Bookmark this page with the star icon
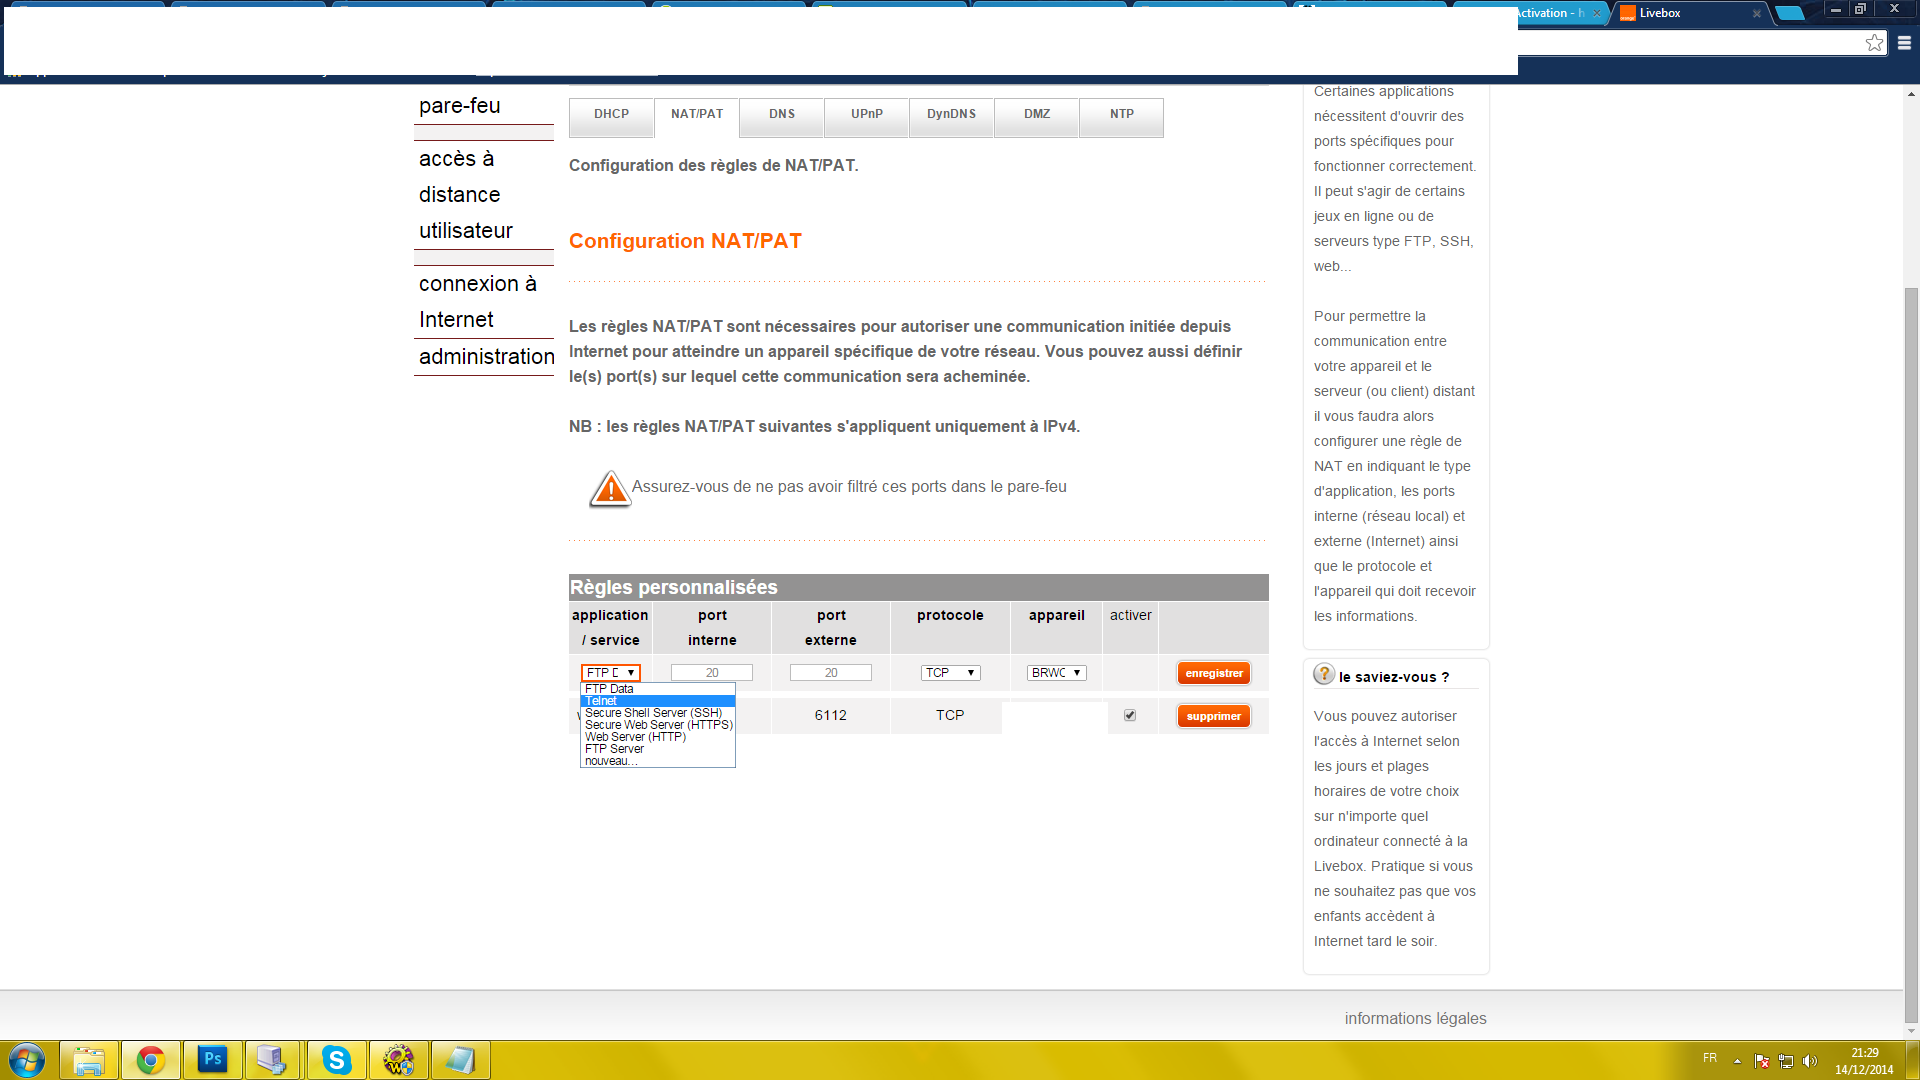This screenshot has height=1080, width=1920. pyautogui.click(x=1874, y=42)
